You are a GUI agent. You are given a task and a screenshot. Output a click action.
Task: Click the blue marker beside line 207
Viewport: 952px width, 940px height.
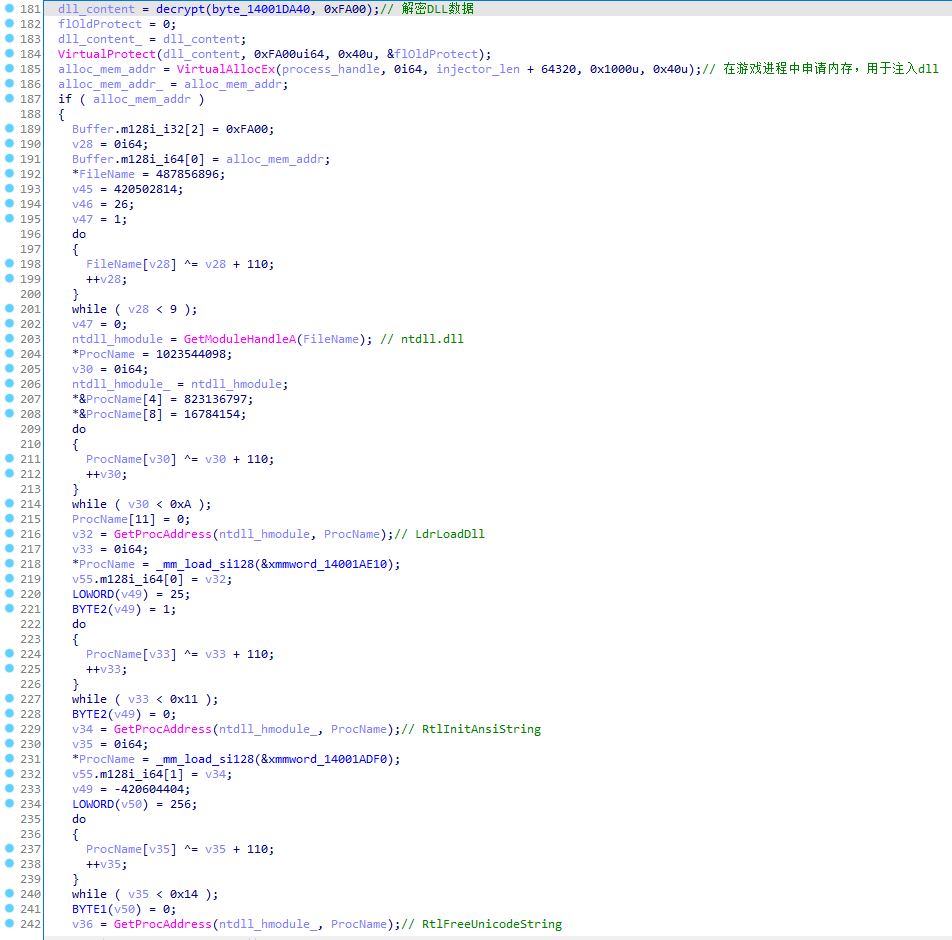9,398
